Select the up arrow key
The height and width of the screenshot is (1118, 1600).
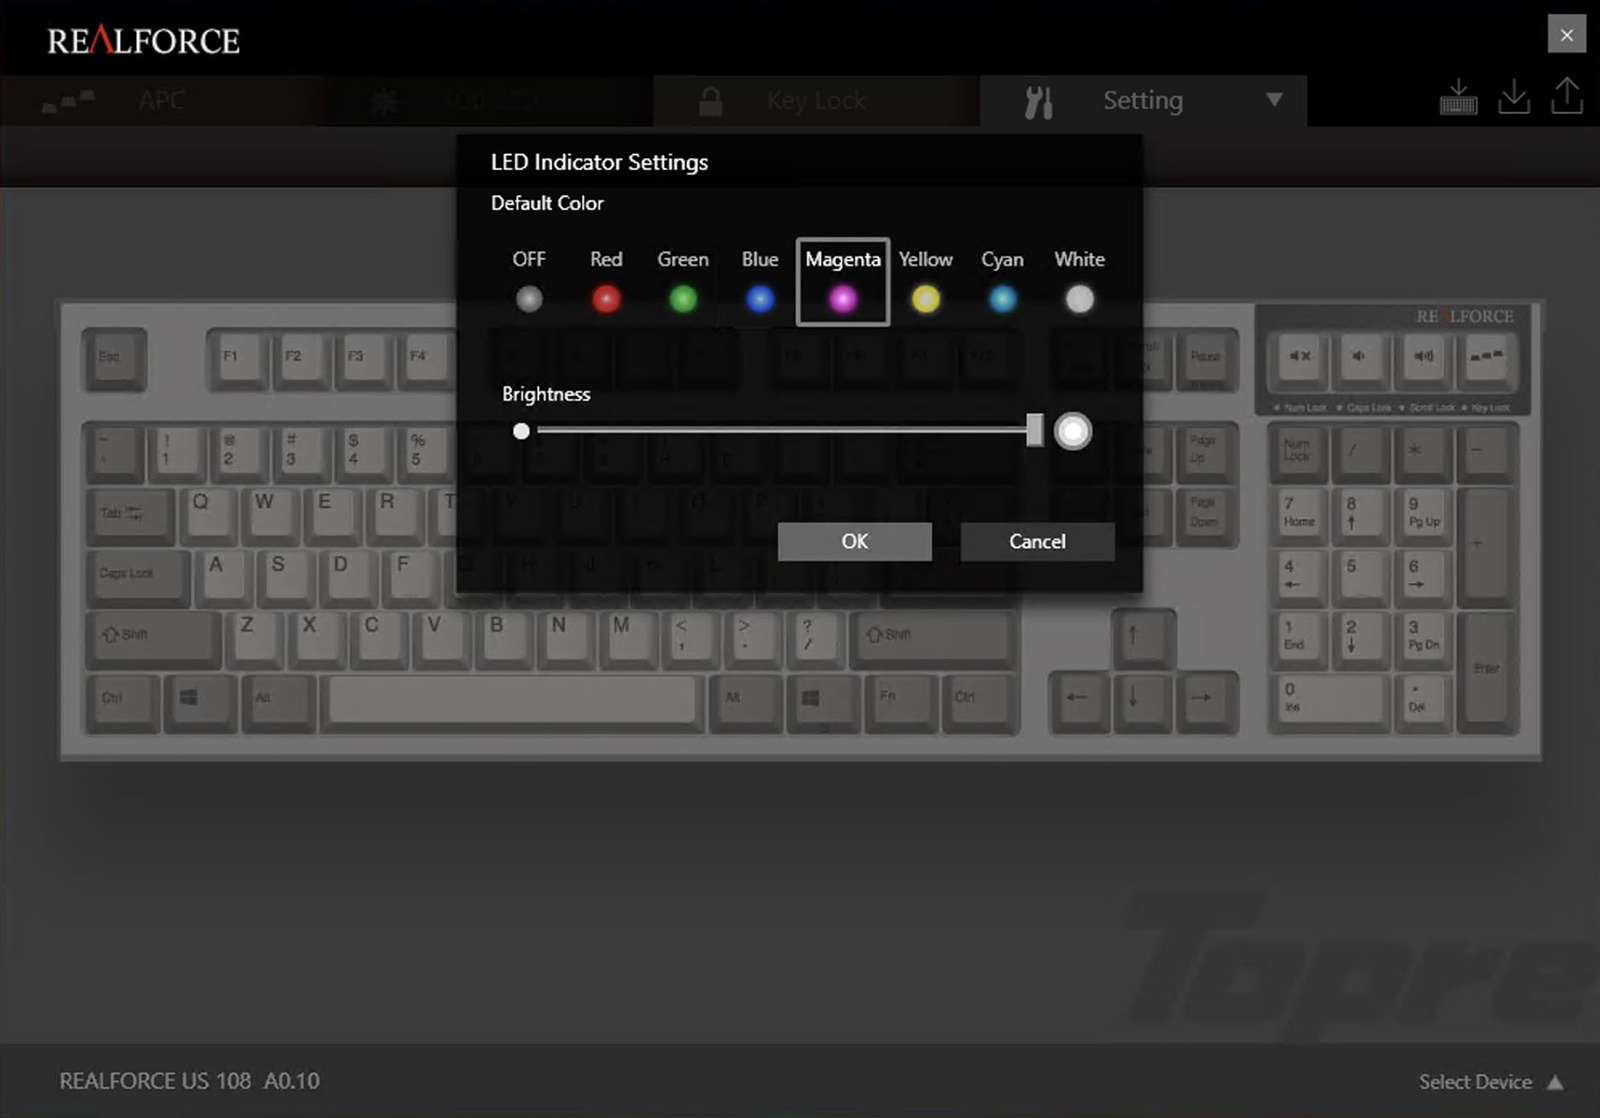point(1143,640)
